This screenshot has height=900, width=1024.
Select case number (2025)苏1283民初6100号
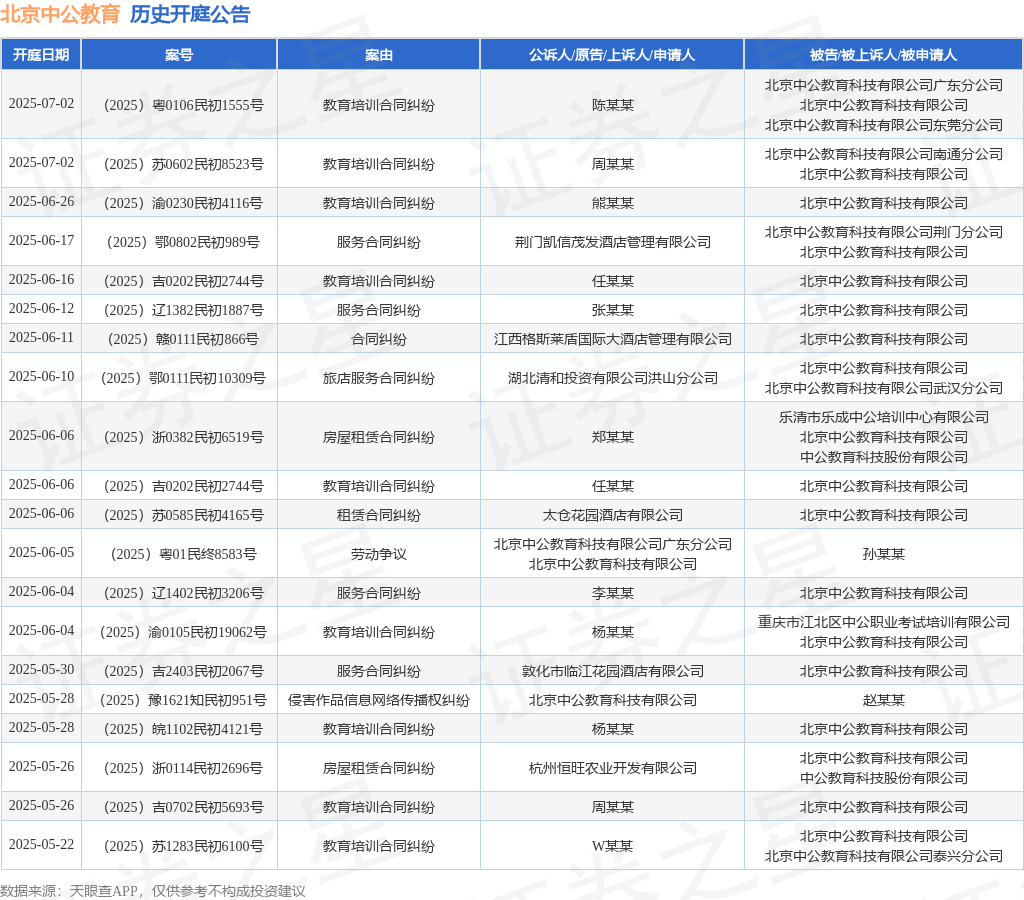pos(184,846)
